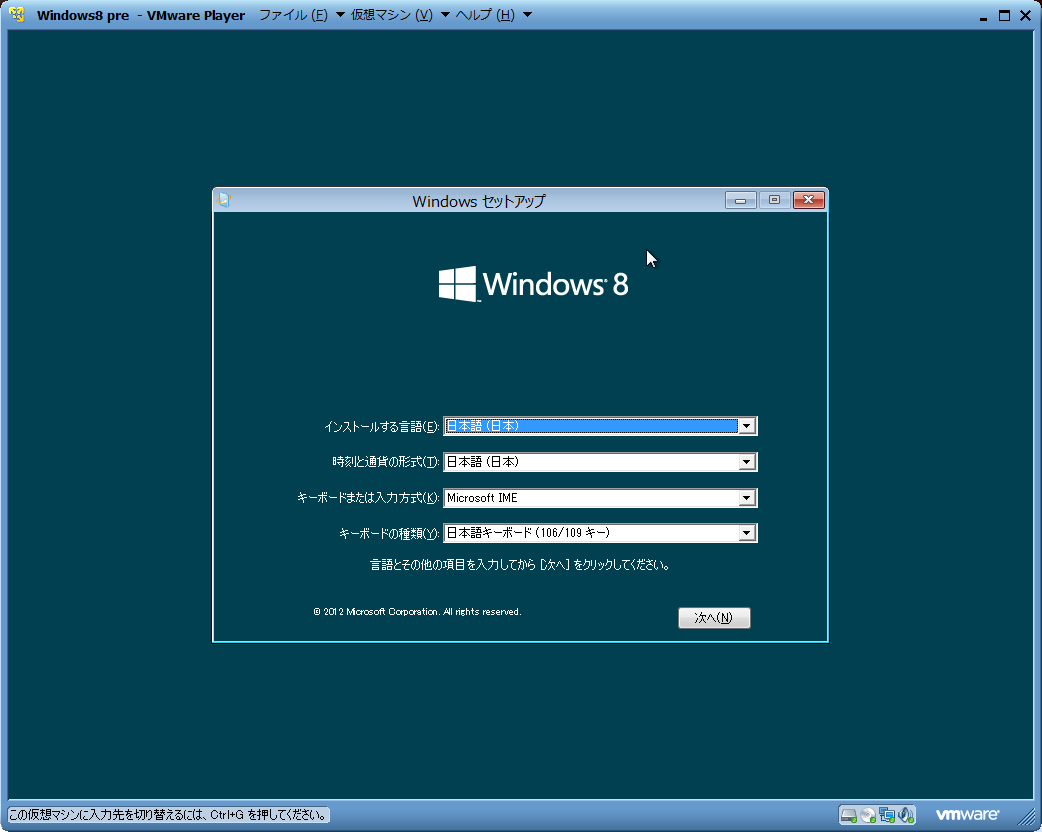
Task: Click the VMware Player app icon in title bar
Action: click(17, 15)
